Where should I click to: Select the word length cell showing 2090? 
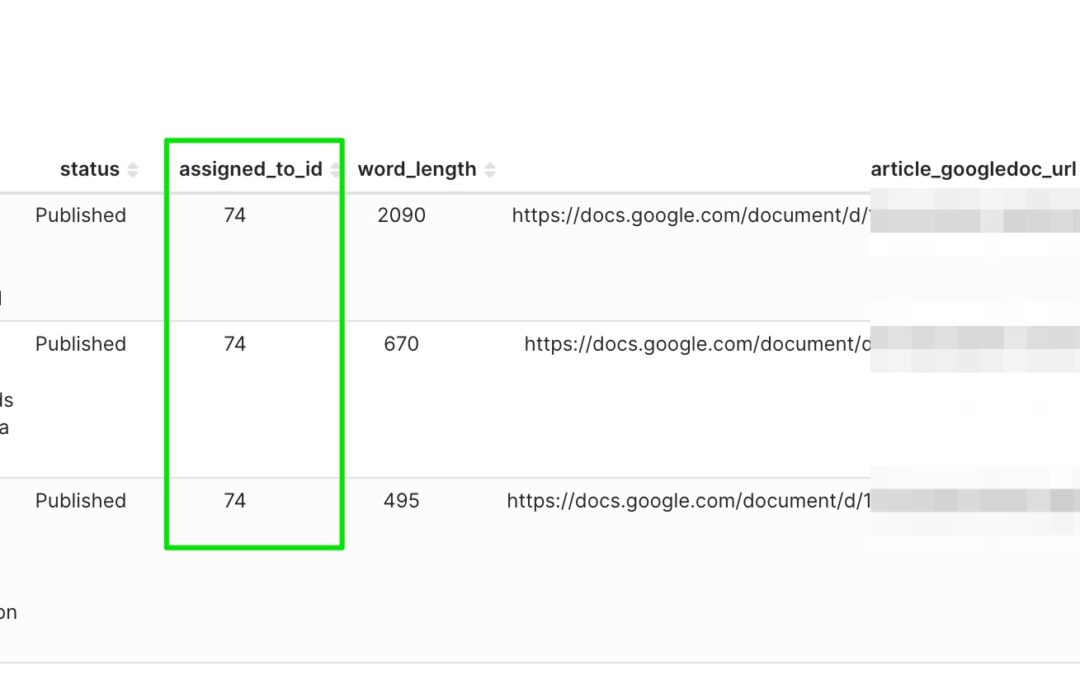click(x=401, y=215)
